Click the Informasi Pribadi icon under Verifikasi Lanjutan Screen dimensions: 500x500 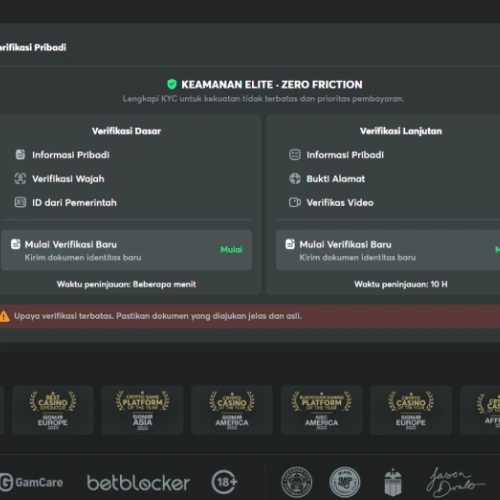295,155
